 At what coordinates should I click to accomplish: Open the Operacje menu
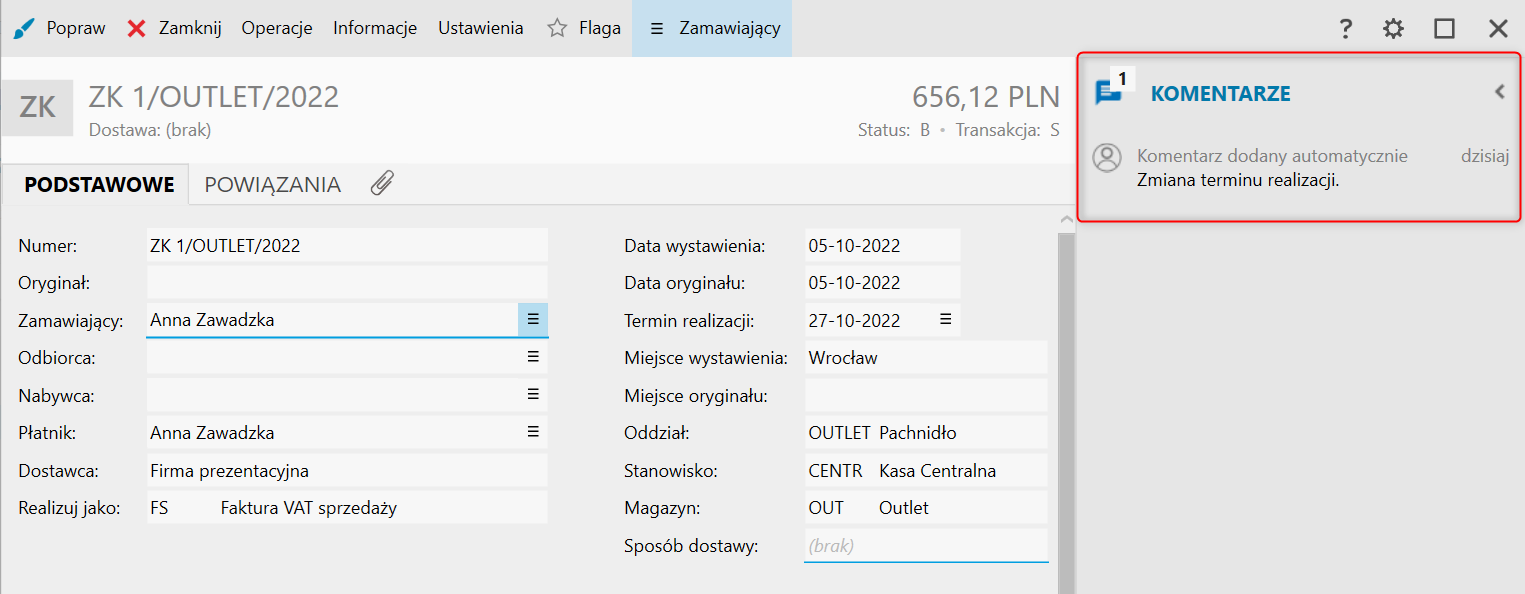(x=277, y=28)
